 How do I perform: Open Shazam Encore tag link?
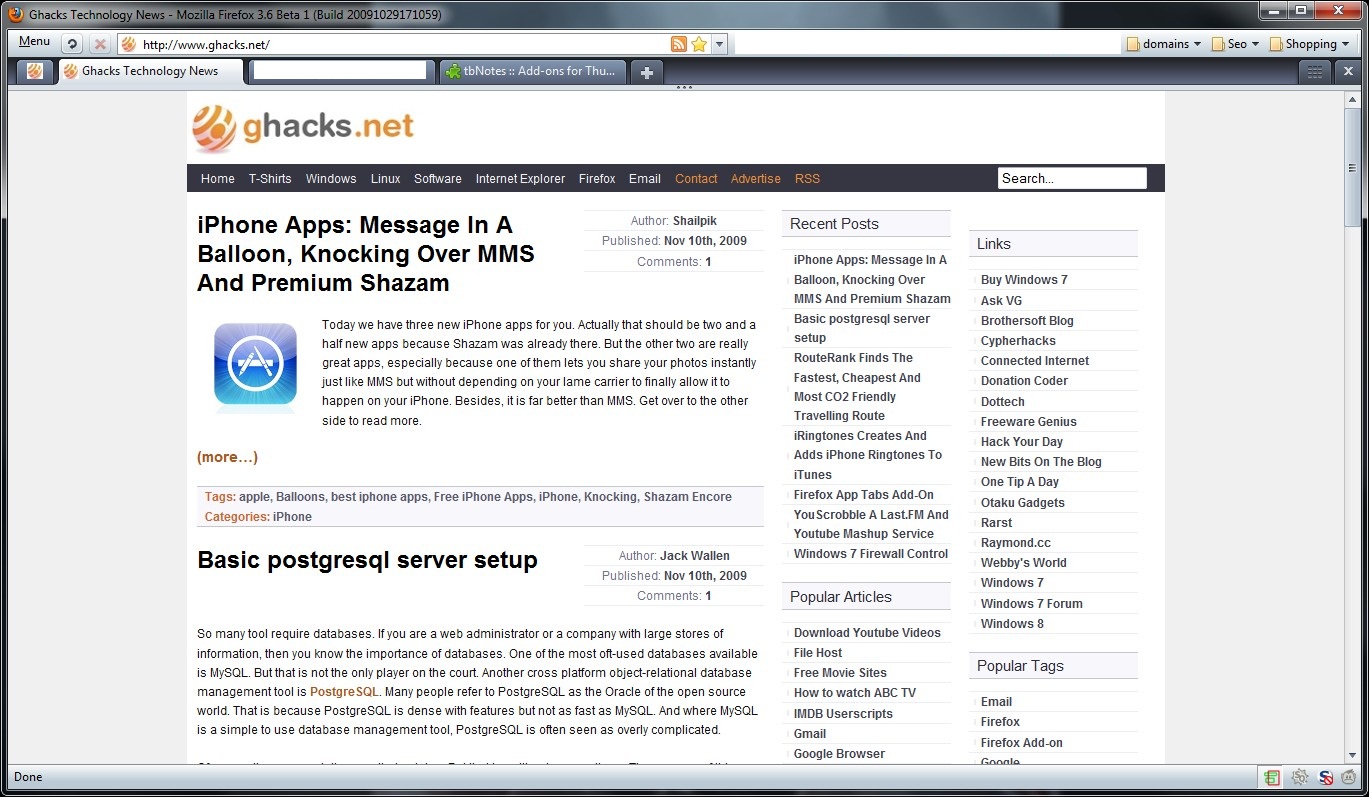tap(688, 497)
